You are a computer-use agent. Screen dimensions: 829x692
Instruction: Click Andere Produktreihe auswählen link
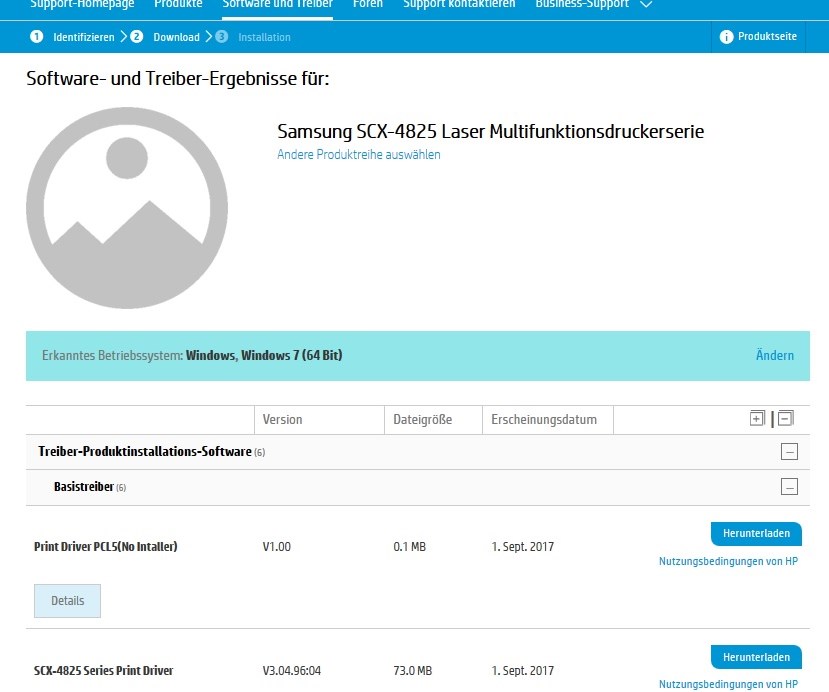(358, 154)
